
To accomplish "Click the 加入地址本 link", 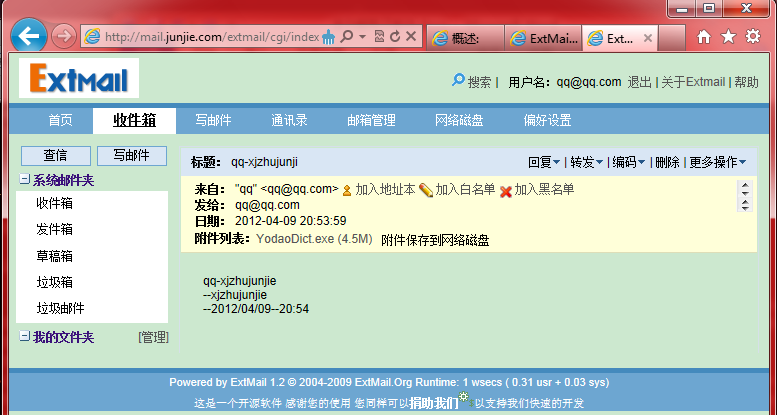I will click(385, 189).
